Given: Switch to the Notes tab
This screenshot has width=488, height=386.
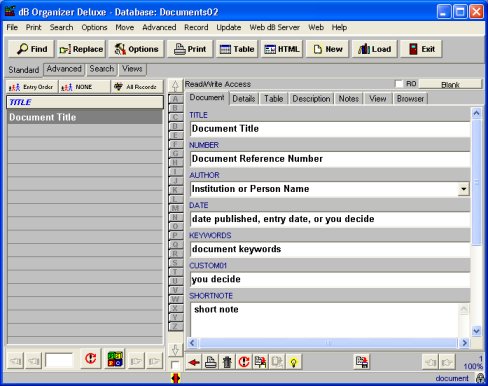Looking at the screenshot, I should click(349, 99).
